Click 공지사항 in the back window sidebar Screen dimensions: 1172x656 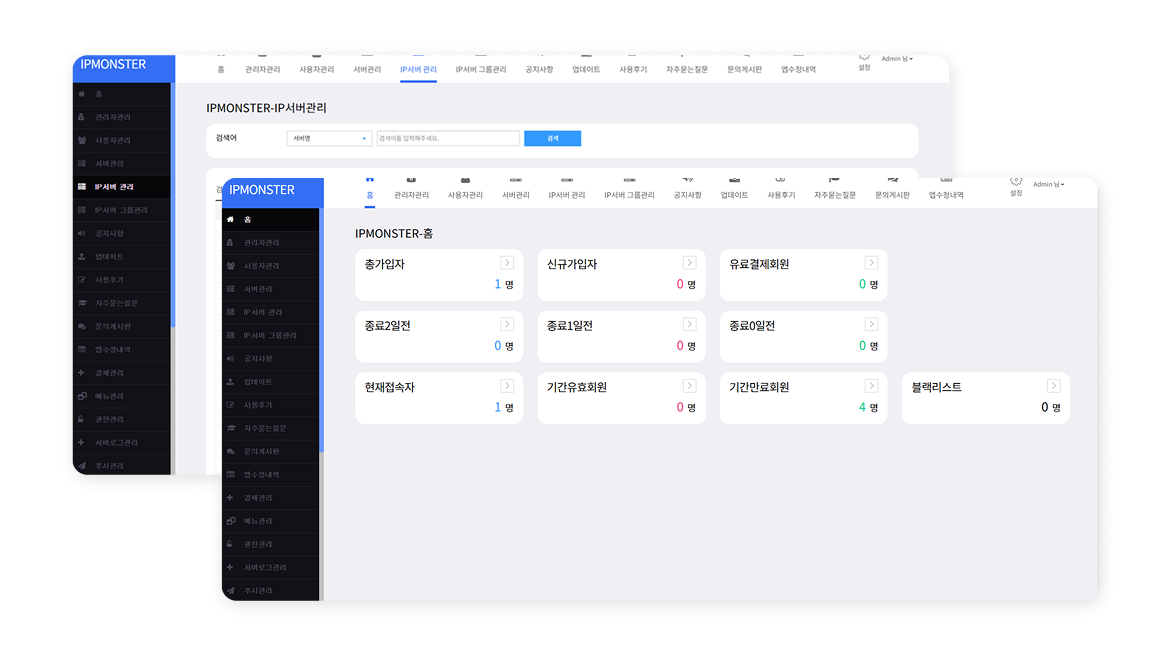coord(122,233)
